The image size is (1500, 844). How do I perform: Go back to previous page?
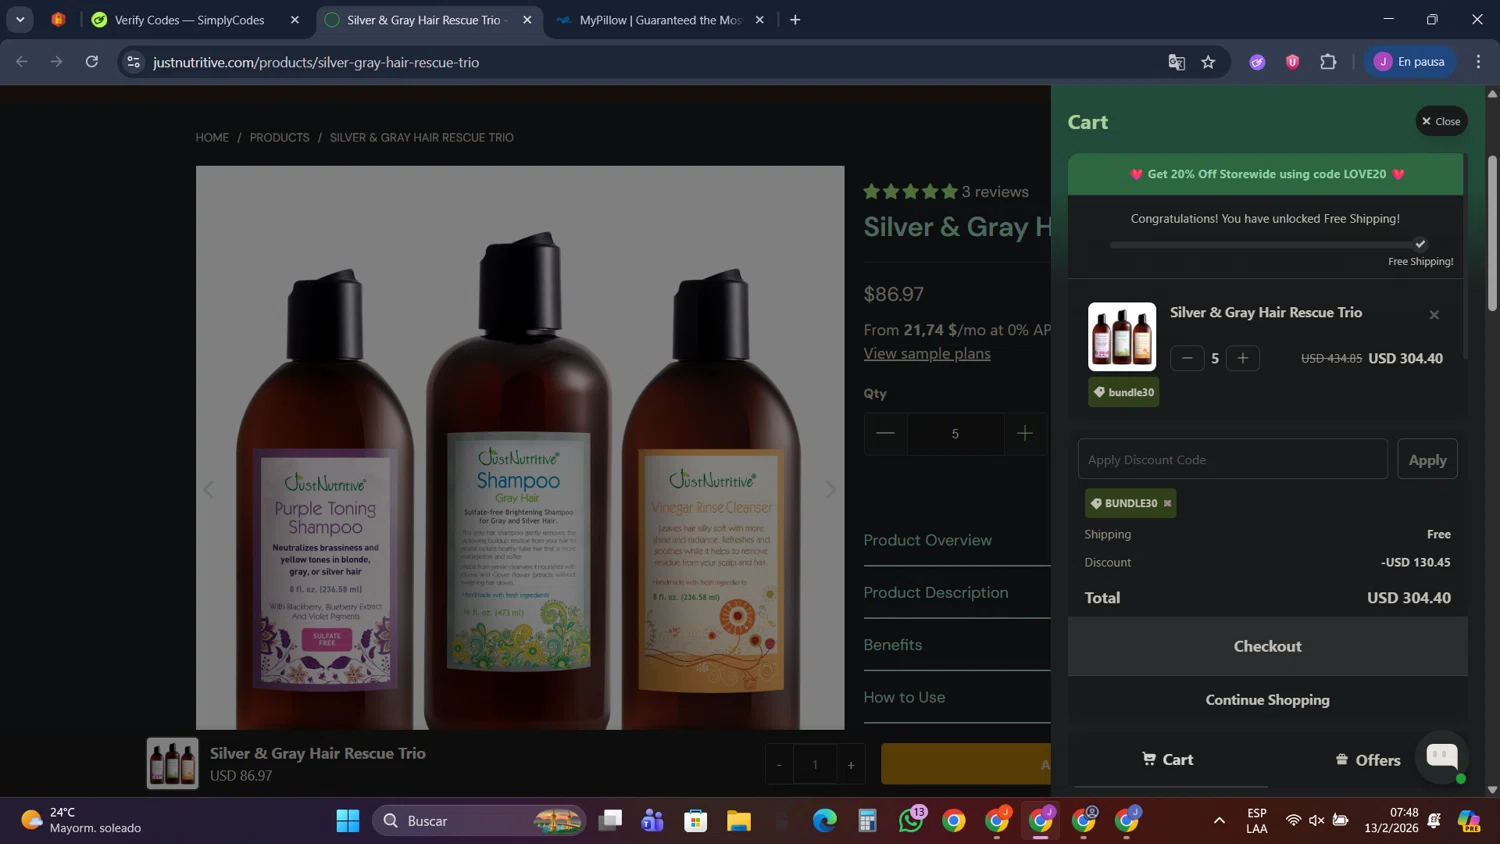tap(22, 62)
